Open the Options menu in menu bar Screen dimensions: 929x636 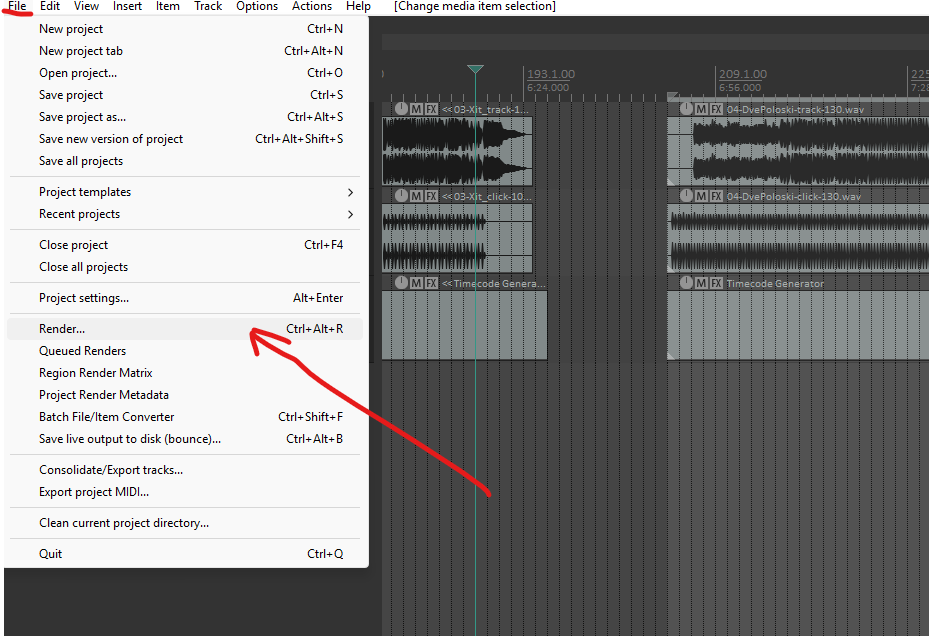tap(257, 7)
